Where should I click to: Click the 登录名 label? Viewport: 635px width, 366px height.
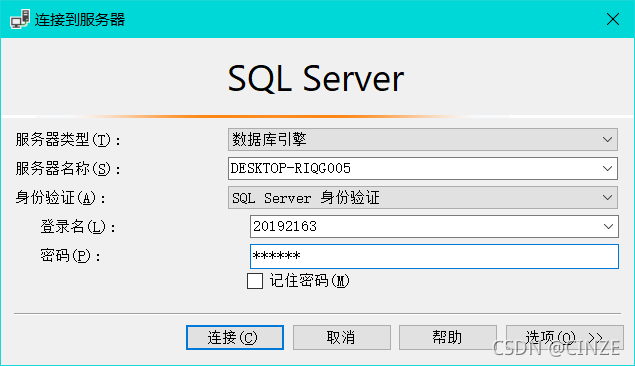click(78, 227)
